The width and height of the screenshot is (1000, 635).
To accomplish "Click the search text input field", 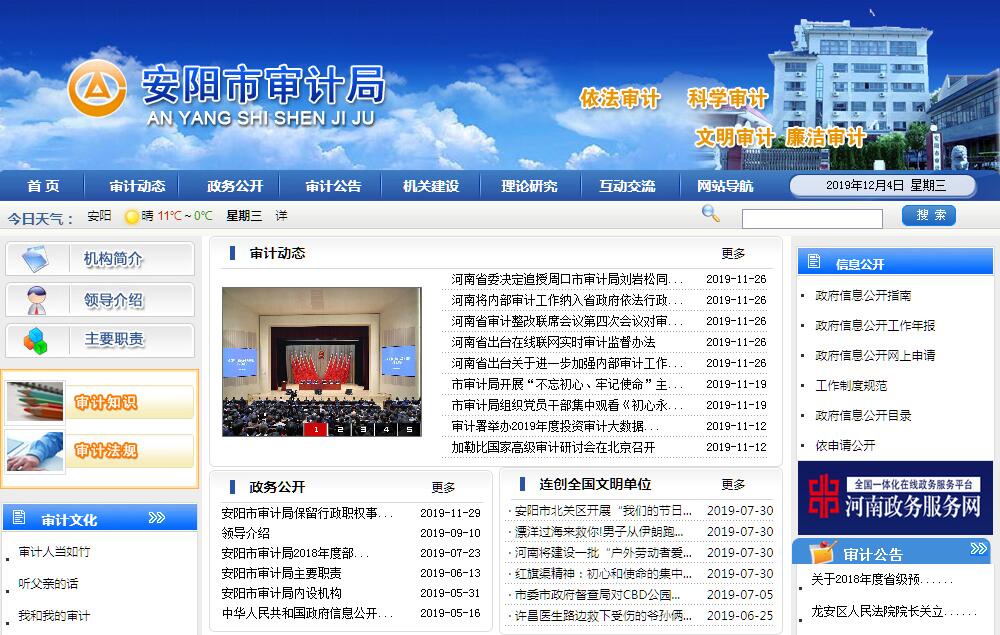I will [812, 218].
